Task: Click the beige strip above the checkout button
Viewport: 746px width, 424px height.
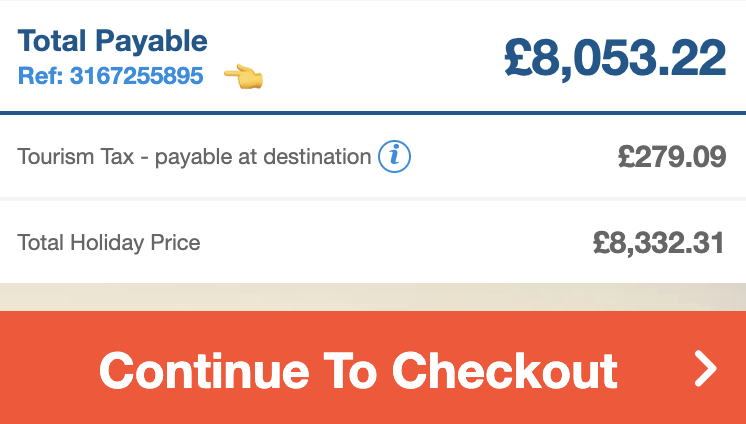Action: click(x=373, y=297)
